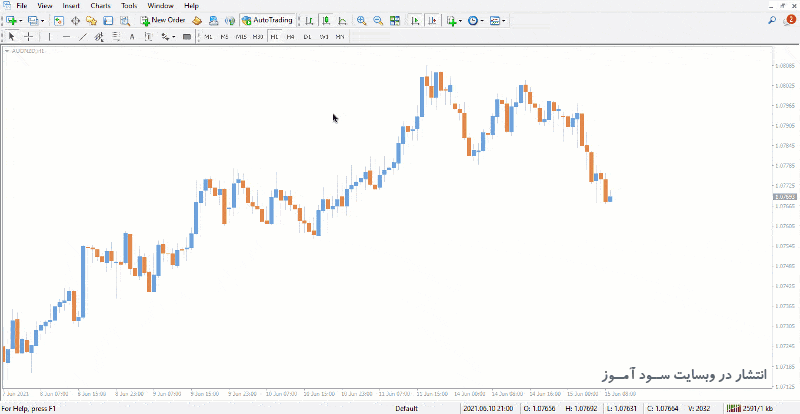800x414 pixels.
Task: Click the New Order button
Action: pos(163,20)
